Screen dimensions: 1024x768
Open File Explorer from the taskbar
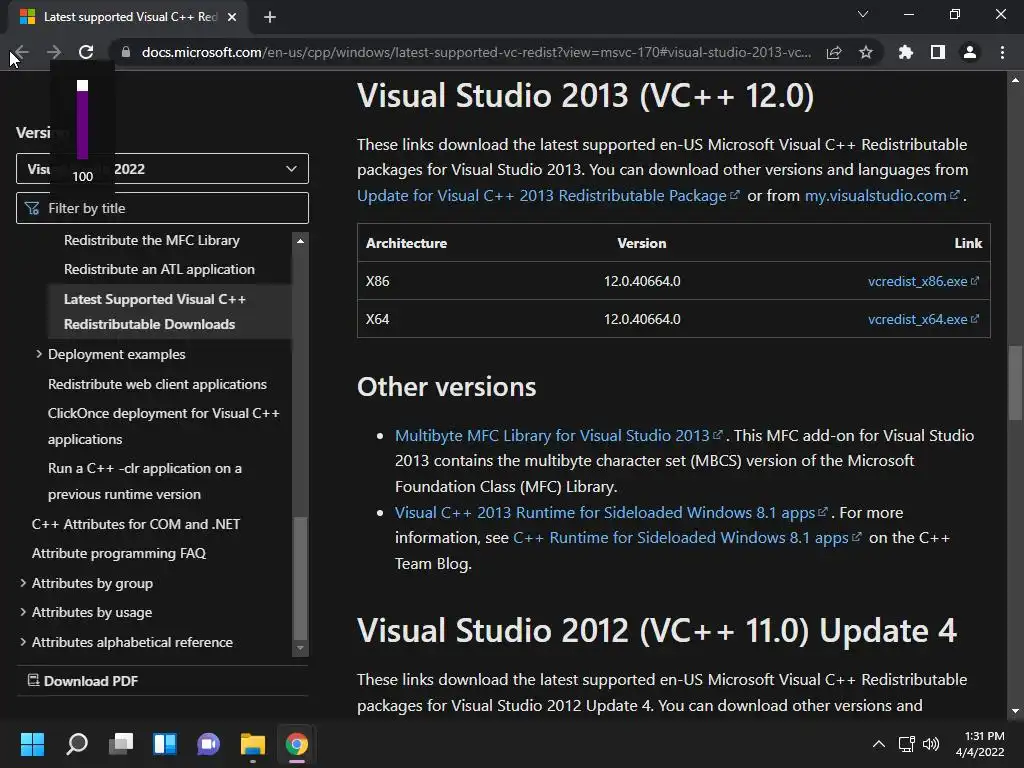click(252, 744)
